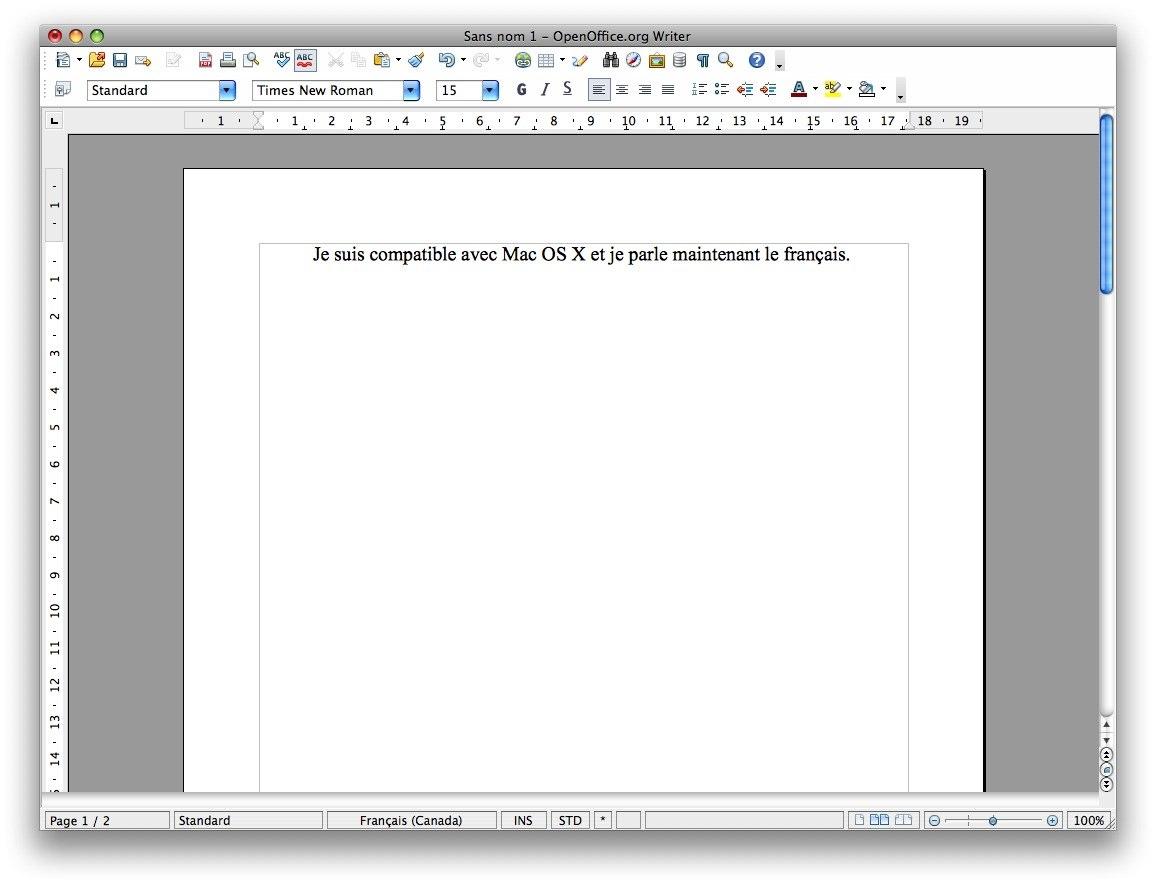Click the Page 1 / 2 status field

[x=108, y=820]
